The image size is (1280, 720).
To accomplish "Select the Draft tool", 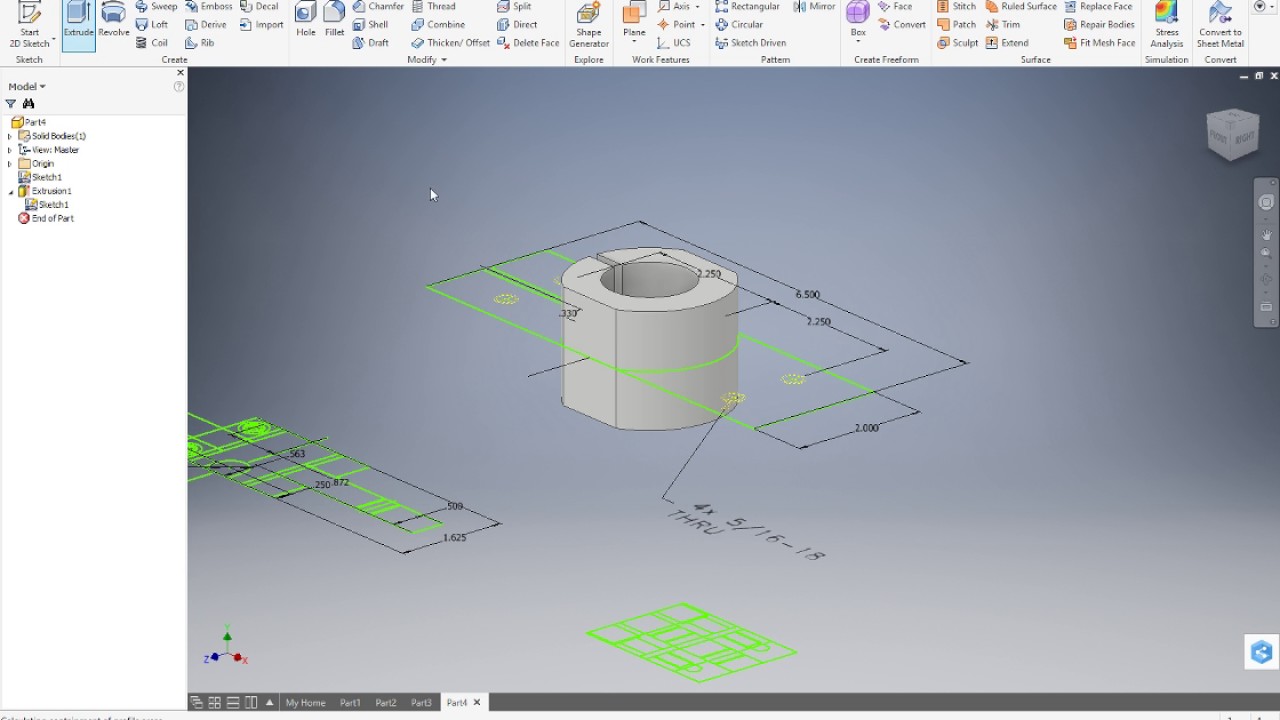I will (x=370, y=42).
